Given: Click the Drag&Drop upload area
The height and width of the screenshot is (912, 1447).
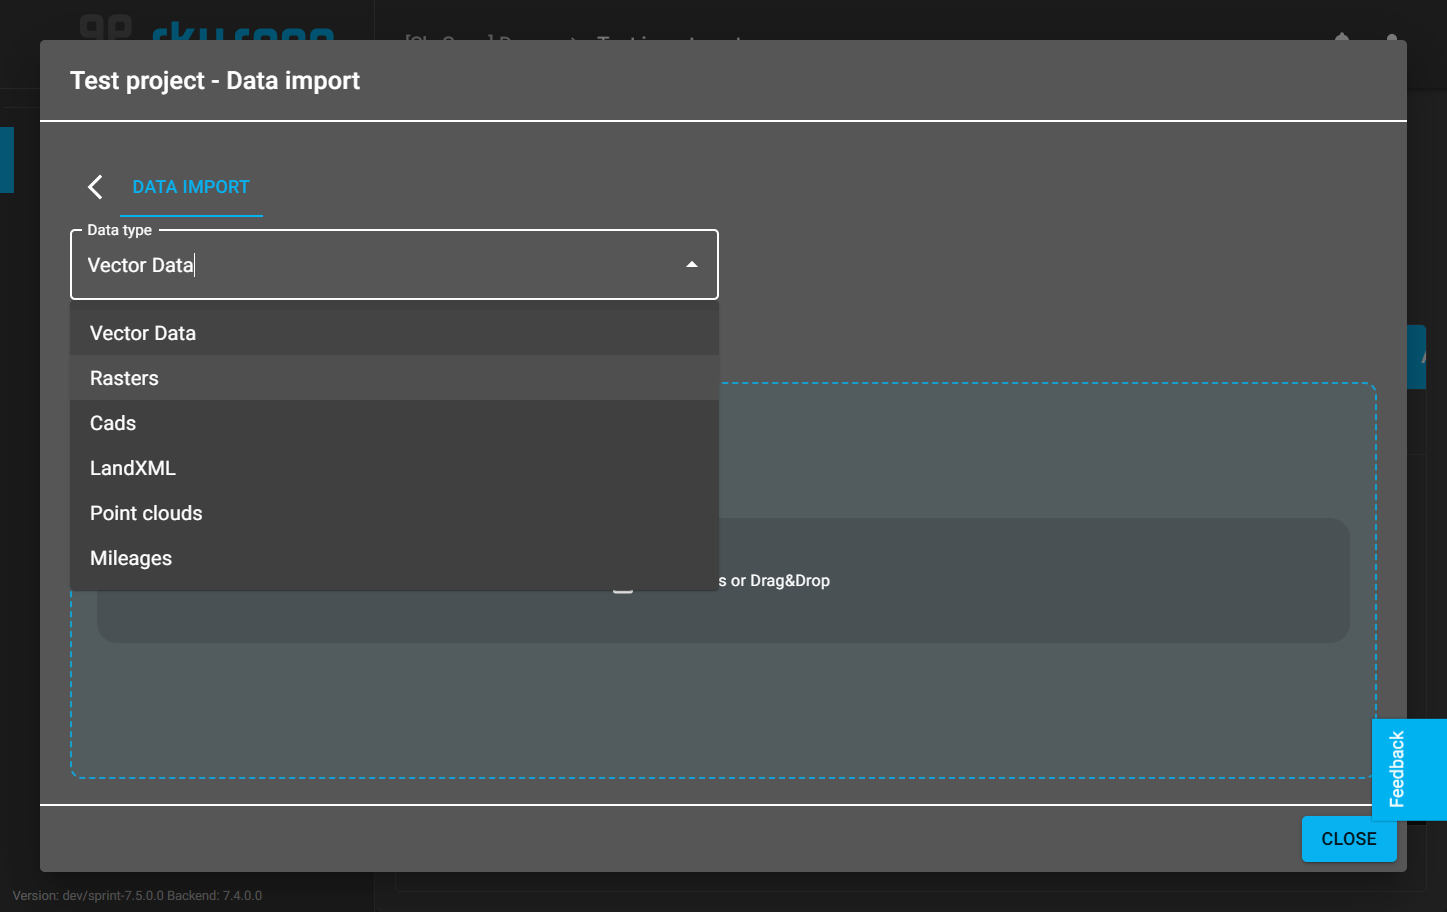Looking at the screenshot, I should [x=723, y=580].
